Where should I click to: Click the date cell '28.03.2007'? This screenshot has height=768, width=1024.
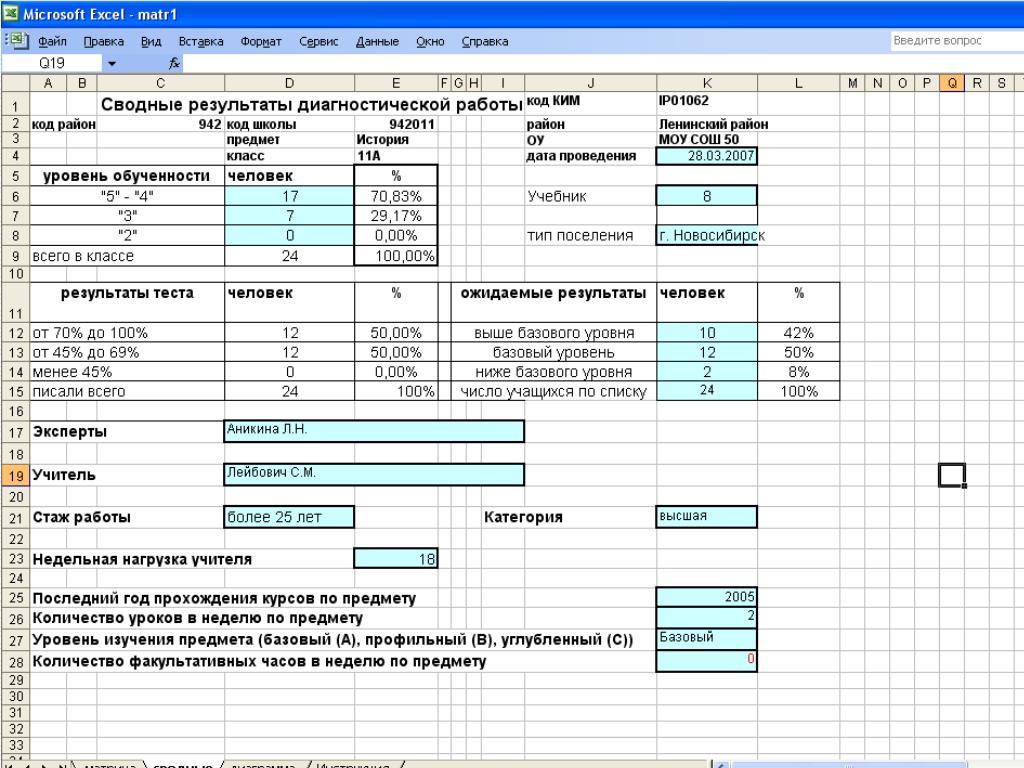click(x=707, y=155)
